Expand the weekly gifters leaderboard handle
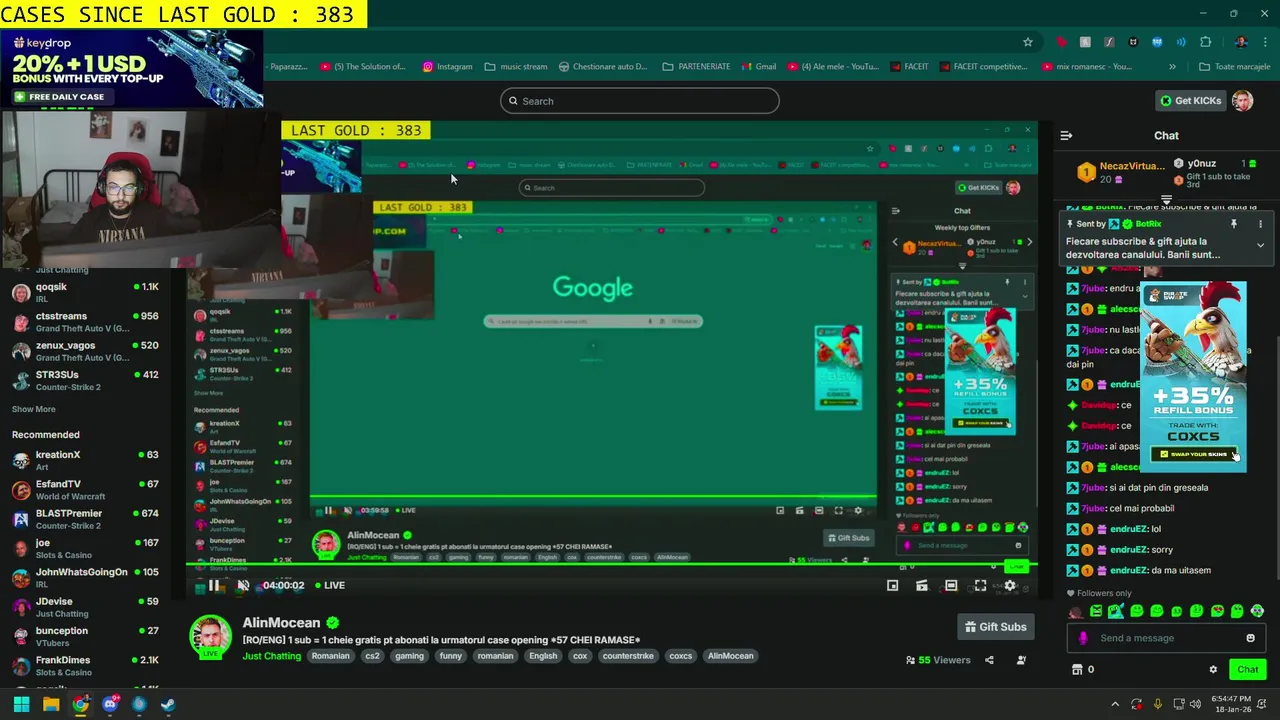This screenshot has height=720, width=1280. pos(1166,200)
